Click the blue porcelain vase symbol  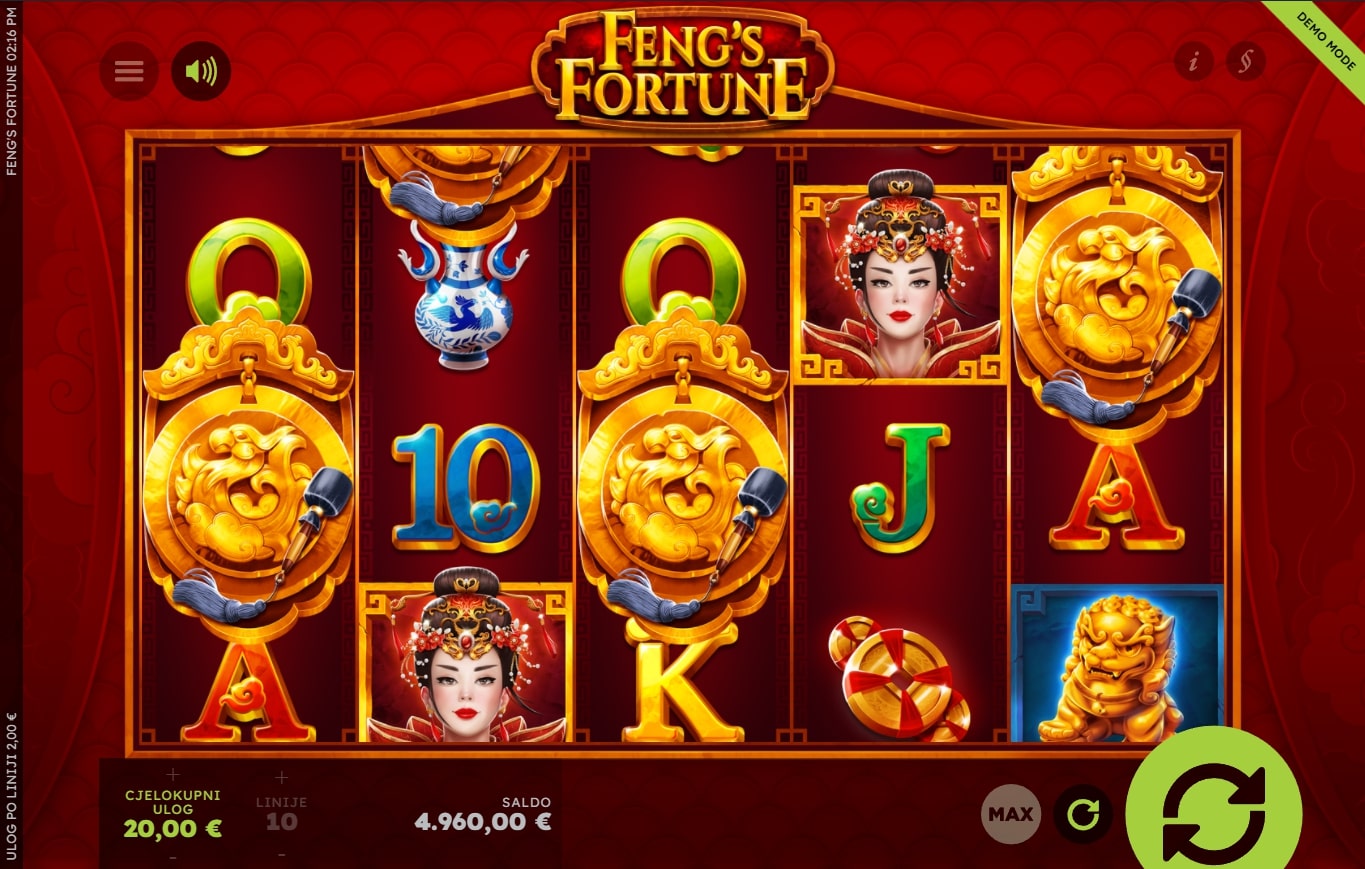tap(462, 296)
